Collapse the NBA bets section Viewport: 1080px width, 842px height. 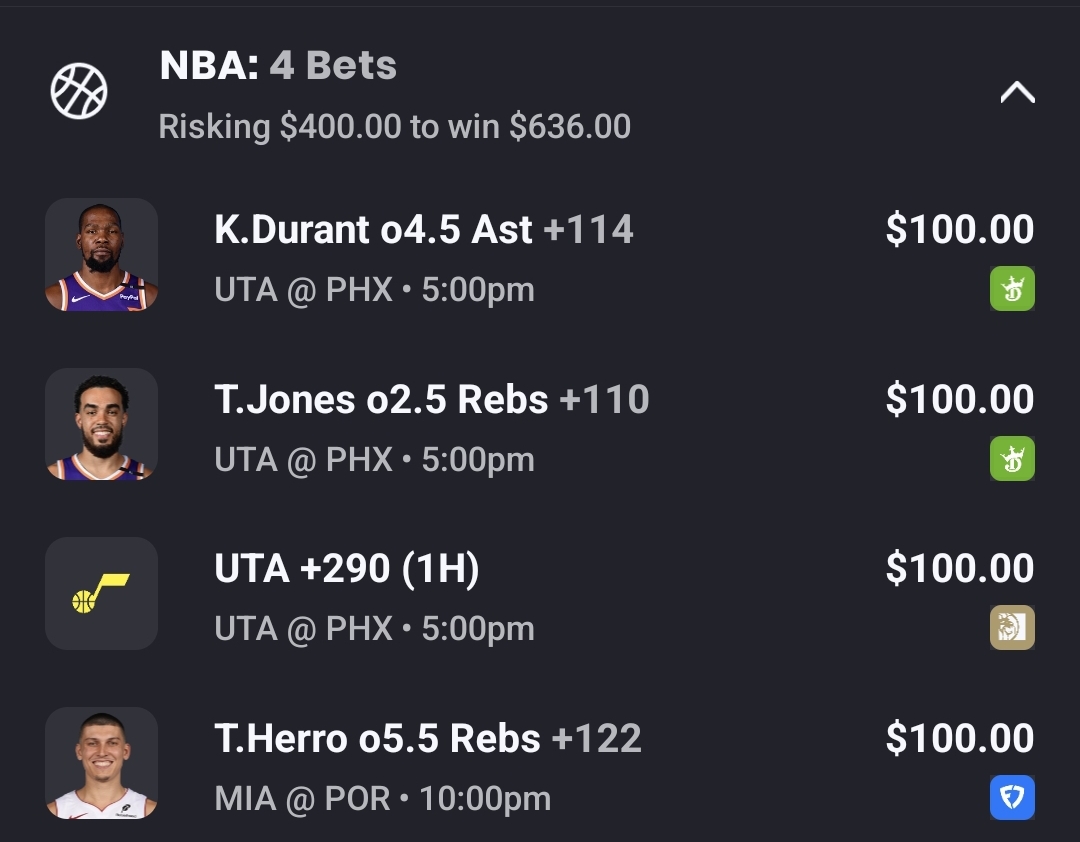[x=1017, y=93]
